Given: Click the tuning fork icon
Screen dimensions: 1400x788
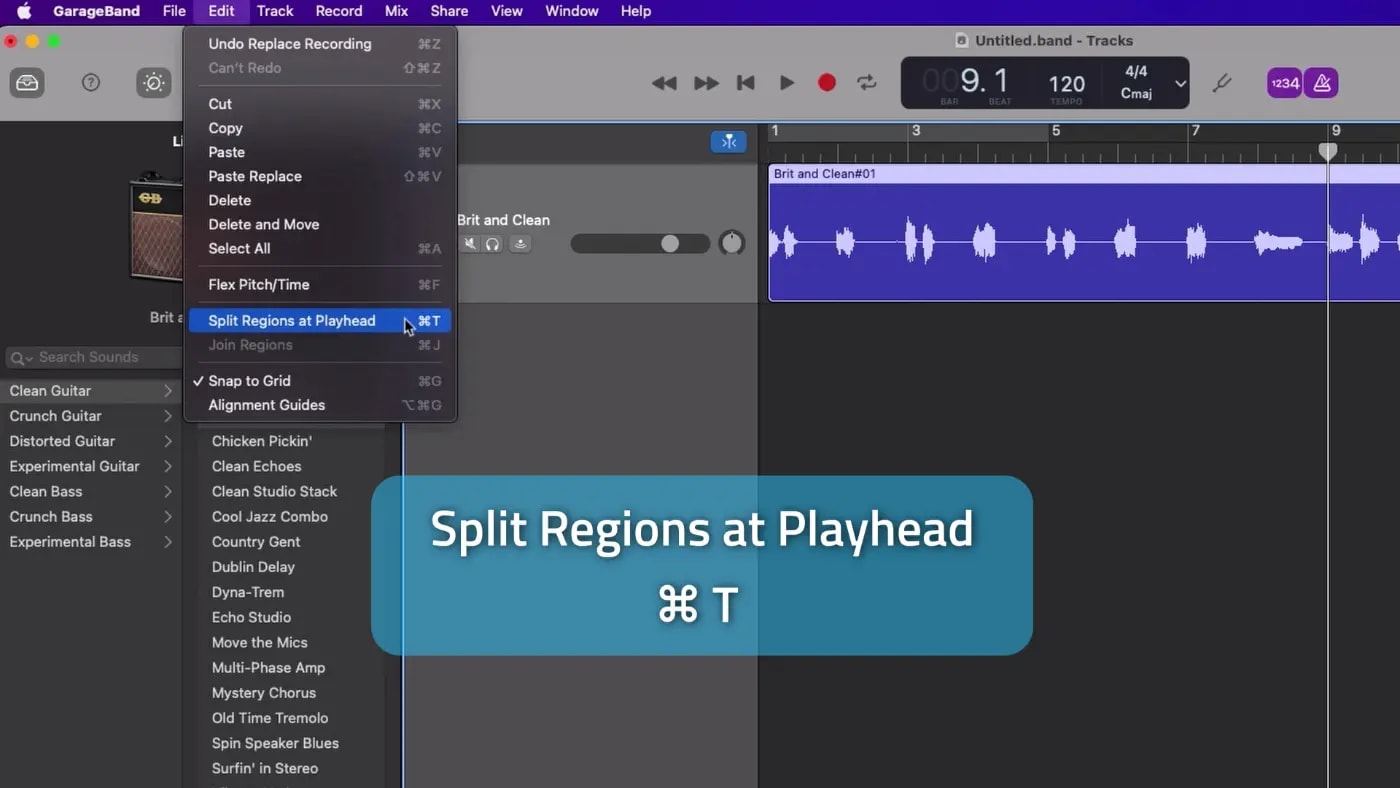Looking at the screenshot, I should click(x=1222, y=83).
